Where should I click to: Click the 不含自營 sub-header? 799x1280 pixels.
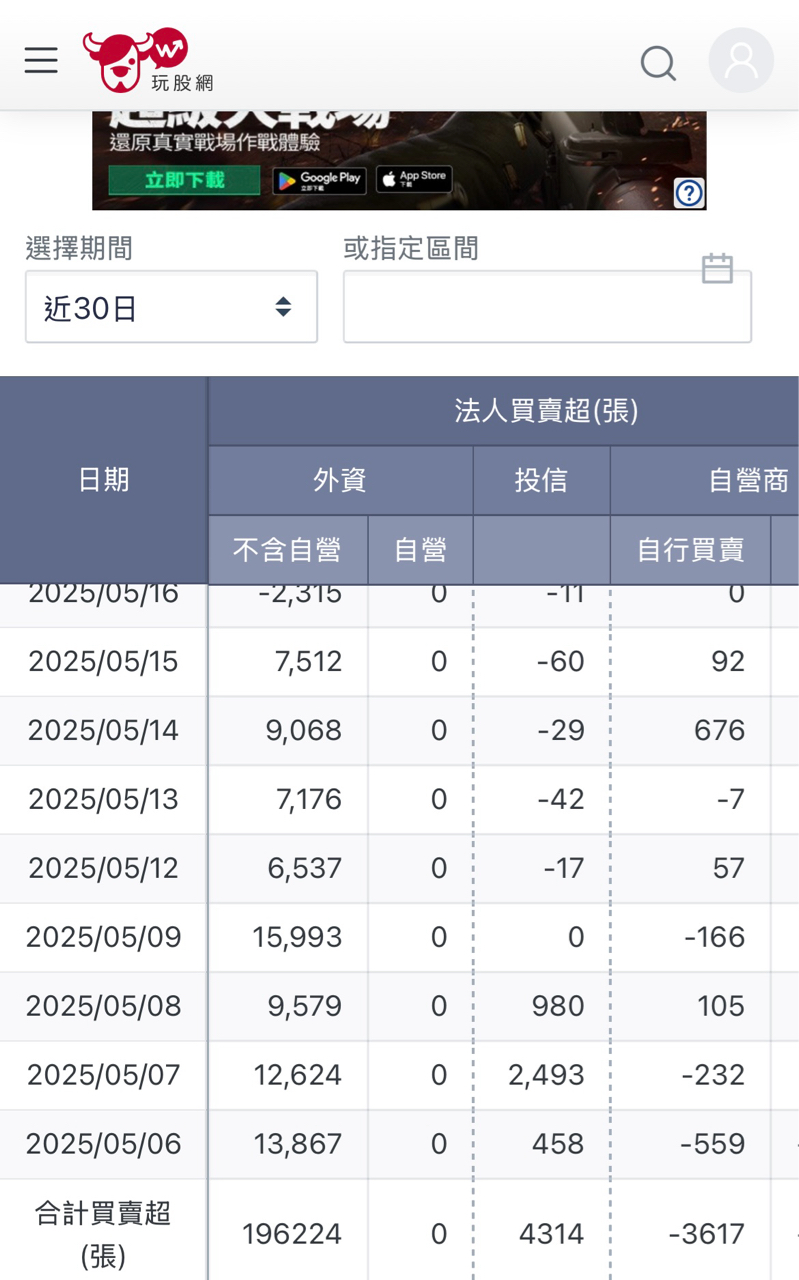(x=288, y=550)
